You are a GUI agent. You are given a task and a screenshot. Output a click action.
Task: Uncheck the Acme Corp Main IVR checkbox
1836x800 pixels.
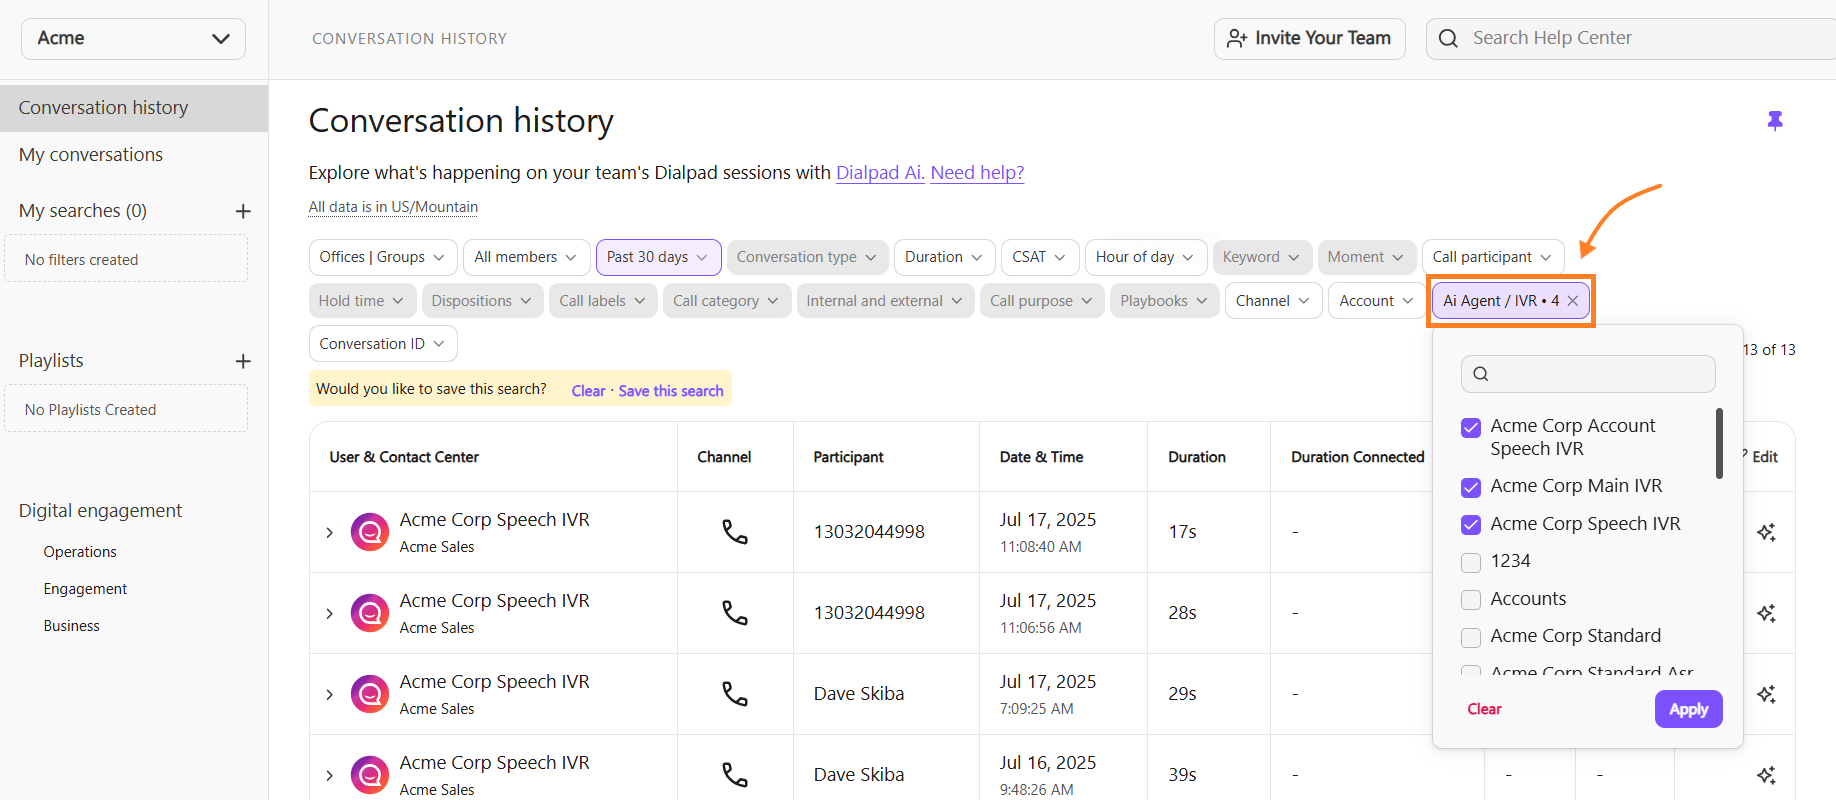(1471, 487)
